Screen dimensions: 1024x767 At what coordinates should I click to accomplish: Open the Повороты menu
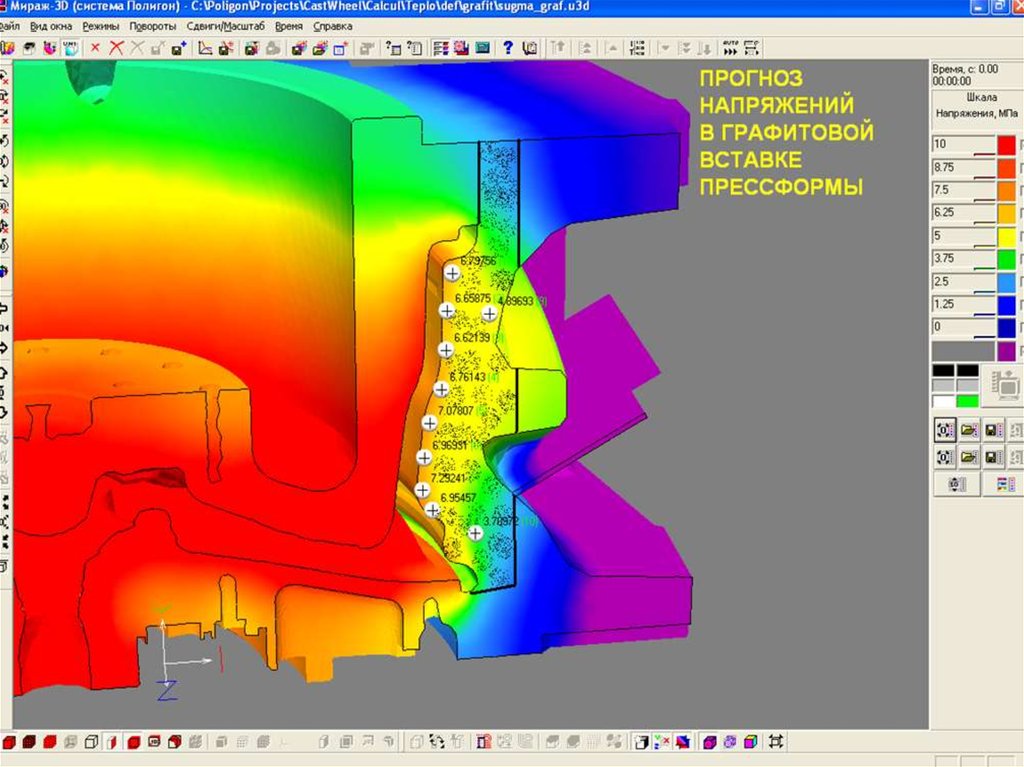[154, 25]
